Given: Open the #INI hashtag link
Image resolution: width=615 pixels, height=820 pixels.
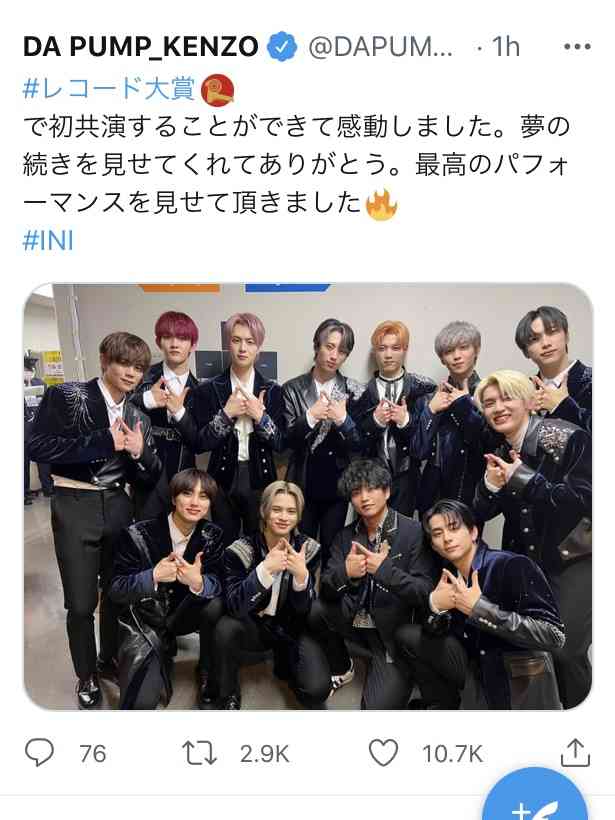Looking at the screenshot, I should (x=48, y=241).
